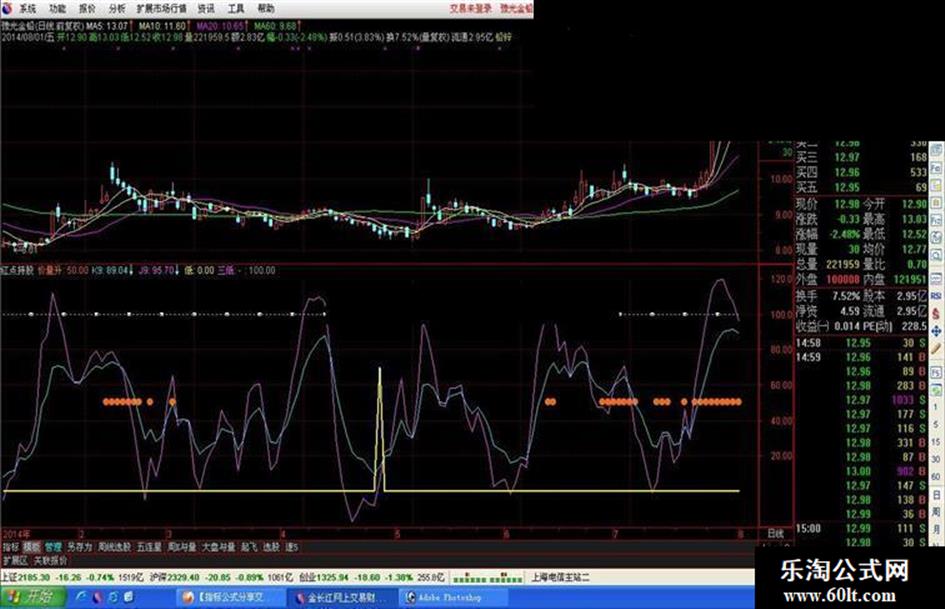
Task: Click the red dollar sign icon
Action: click(x=936, y=314)
